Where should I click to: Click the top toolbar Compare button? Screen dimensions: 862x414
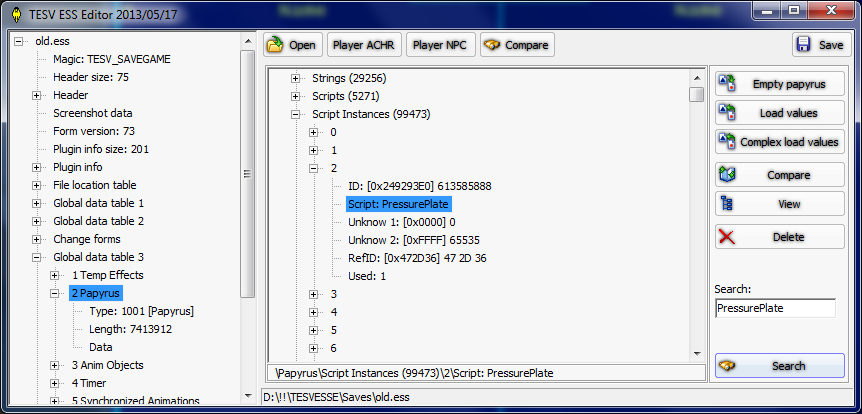click(x=517, y=45)
